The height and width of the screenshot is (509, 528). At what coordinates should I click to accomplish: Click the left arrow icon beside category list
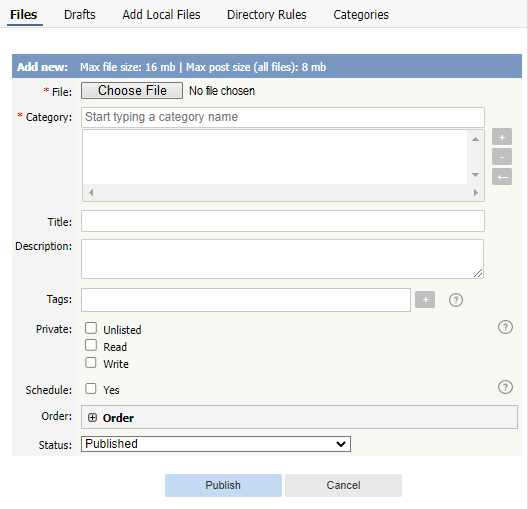point(502,177)
